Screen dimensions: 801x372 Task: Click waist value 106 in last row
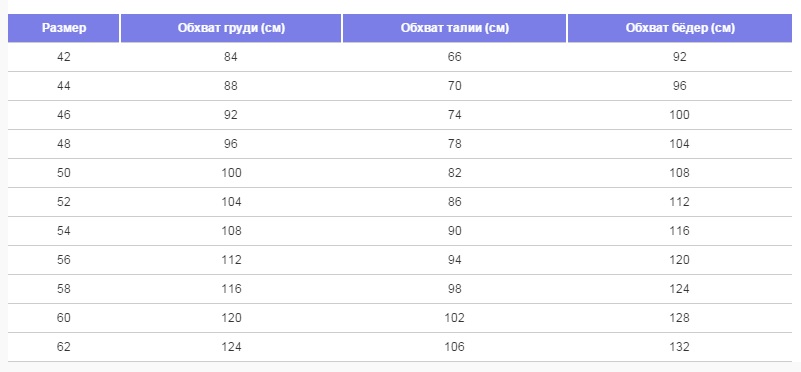click(455, 347)
